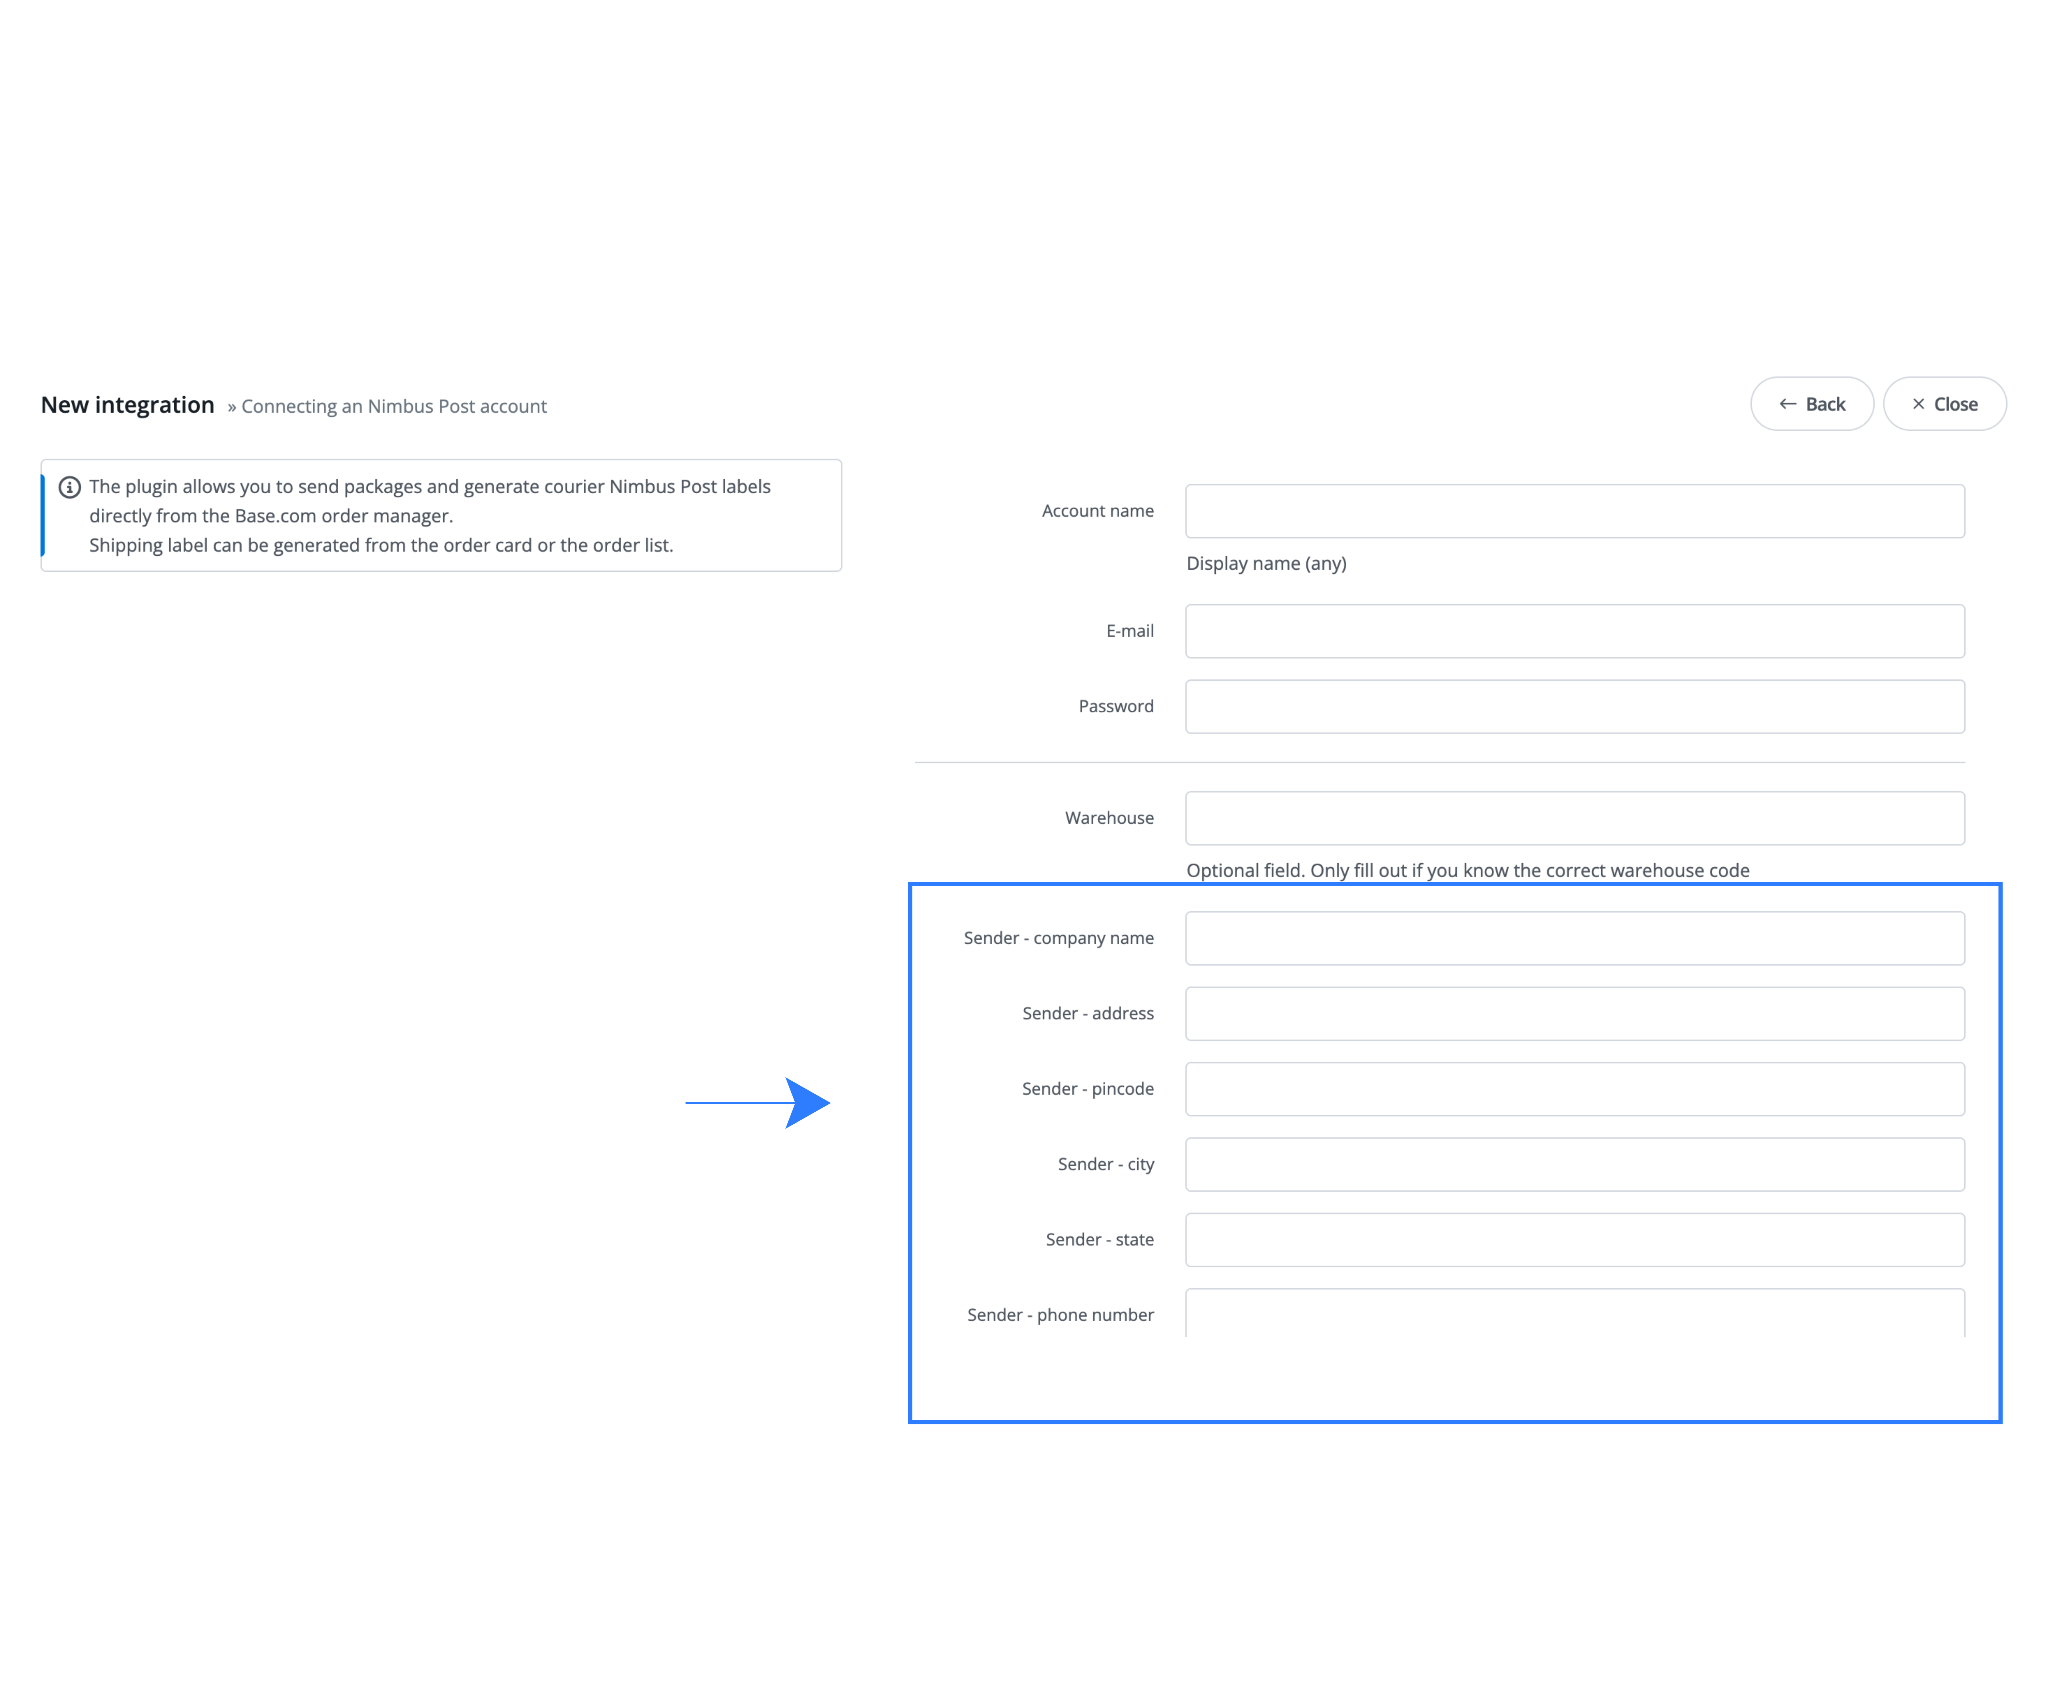Click the New integration heading

[x=127, y=404]
